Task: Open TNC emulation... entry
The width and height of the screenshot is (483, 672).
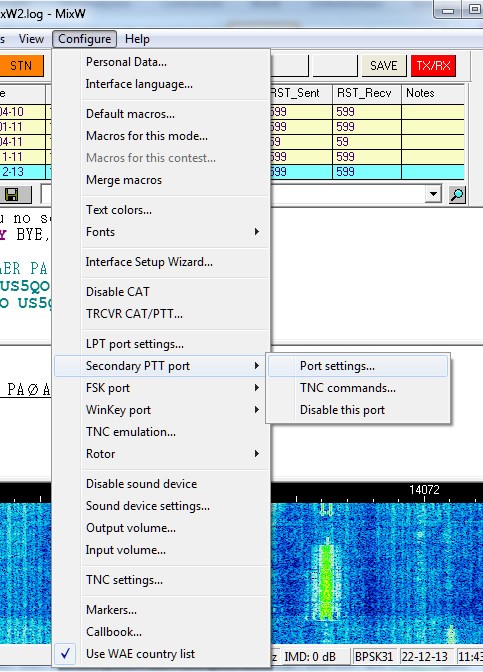Action: coord(162,432)
